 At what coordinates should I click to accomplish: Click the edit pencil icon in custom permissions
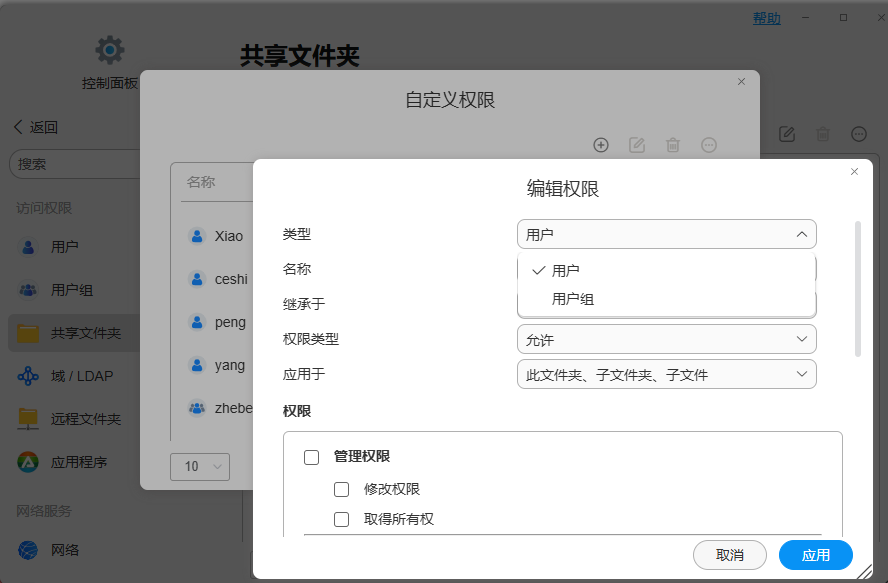pos(637,145)
